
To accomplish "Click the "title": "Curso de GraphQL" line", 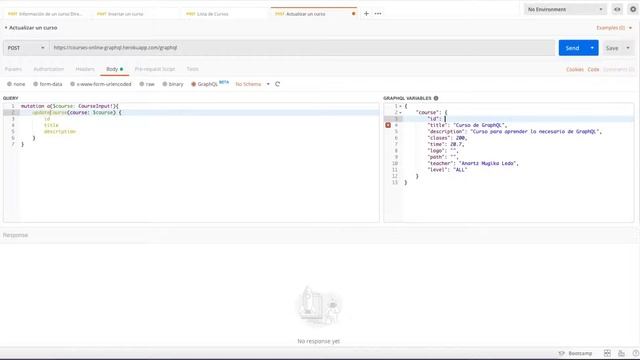I will tap(467, 125).
